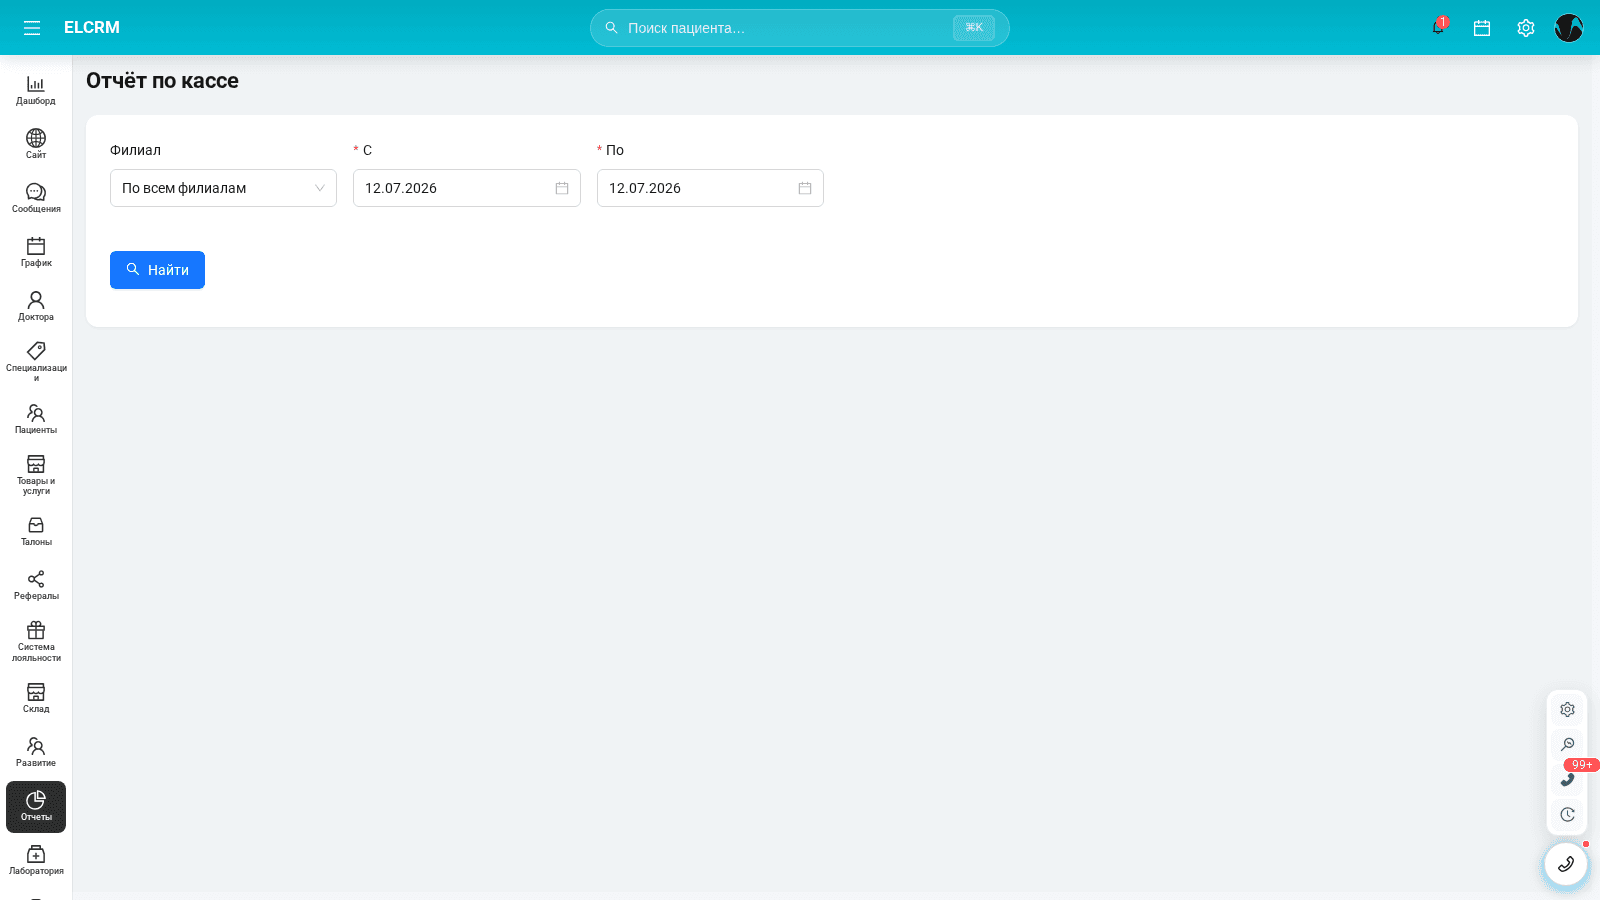Open Пациенты in the sidebar

(36, 419)
